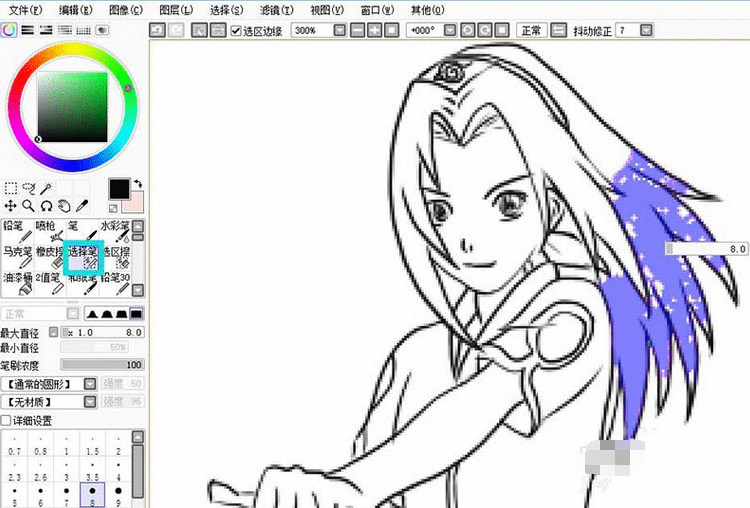The height and width of the screenshot is (508, 750).
Task: Click the 正常 view mode button
Action: pos(530,31)
